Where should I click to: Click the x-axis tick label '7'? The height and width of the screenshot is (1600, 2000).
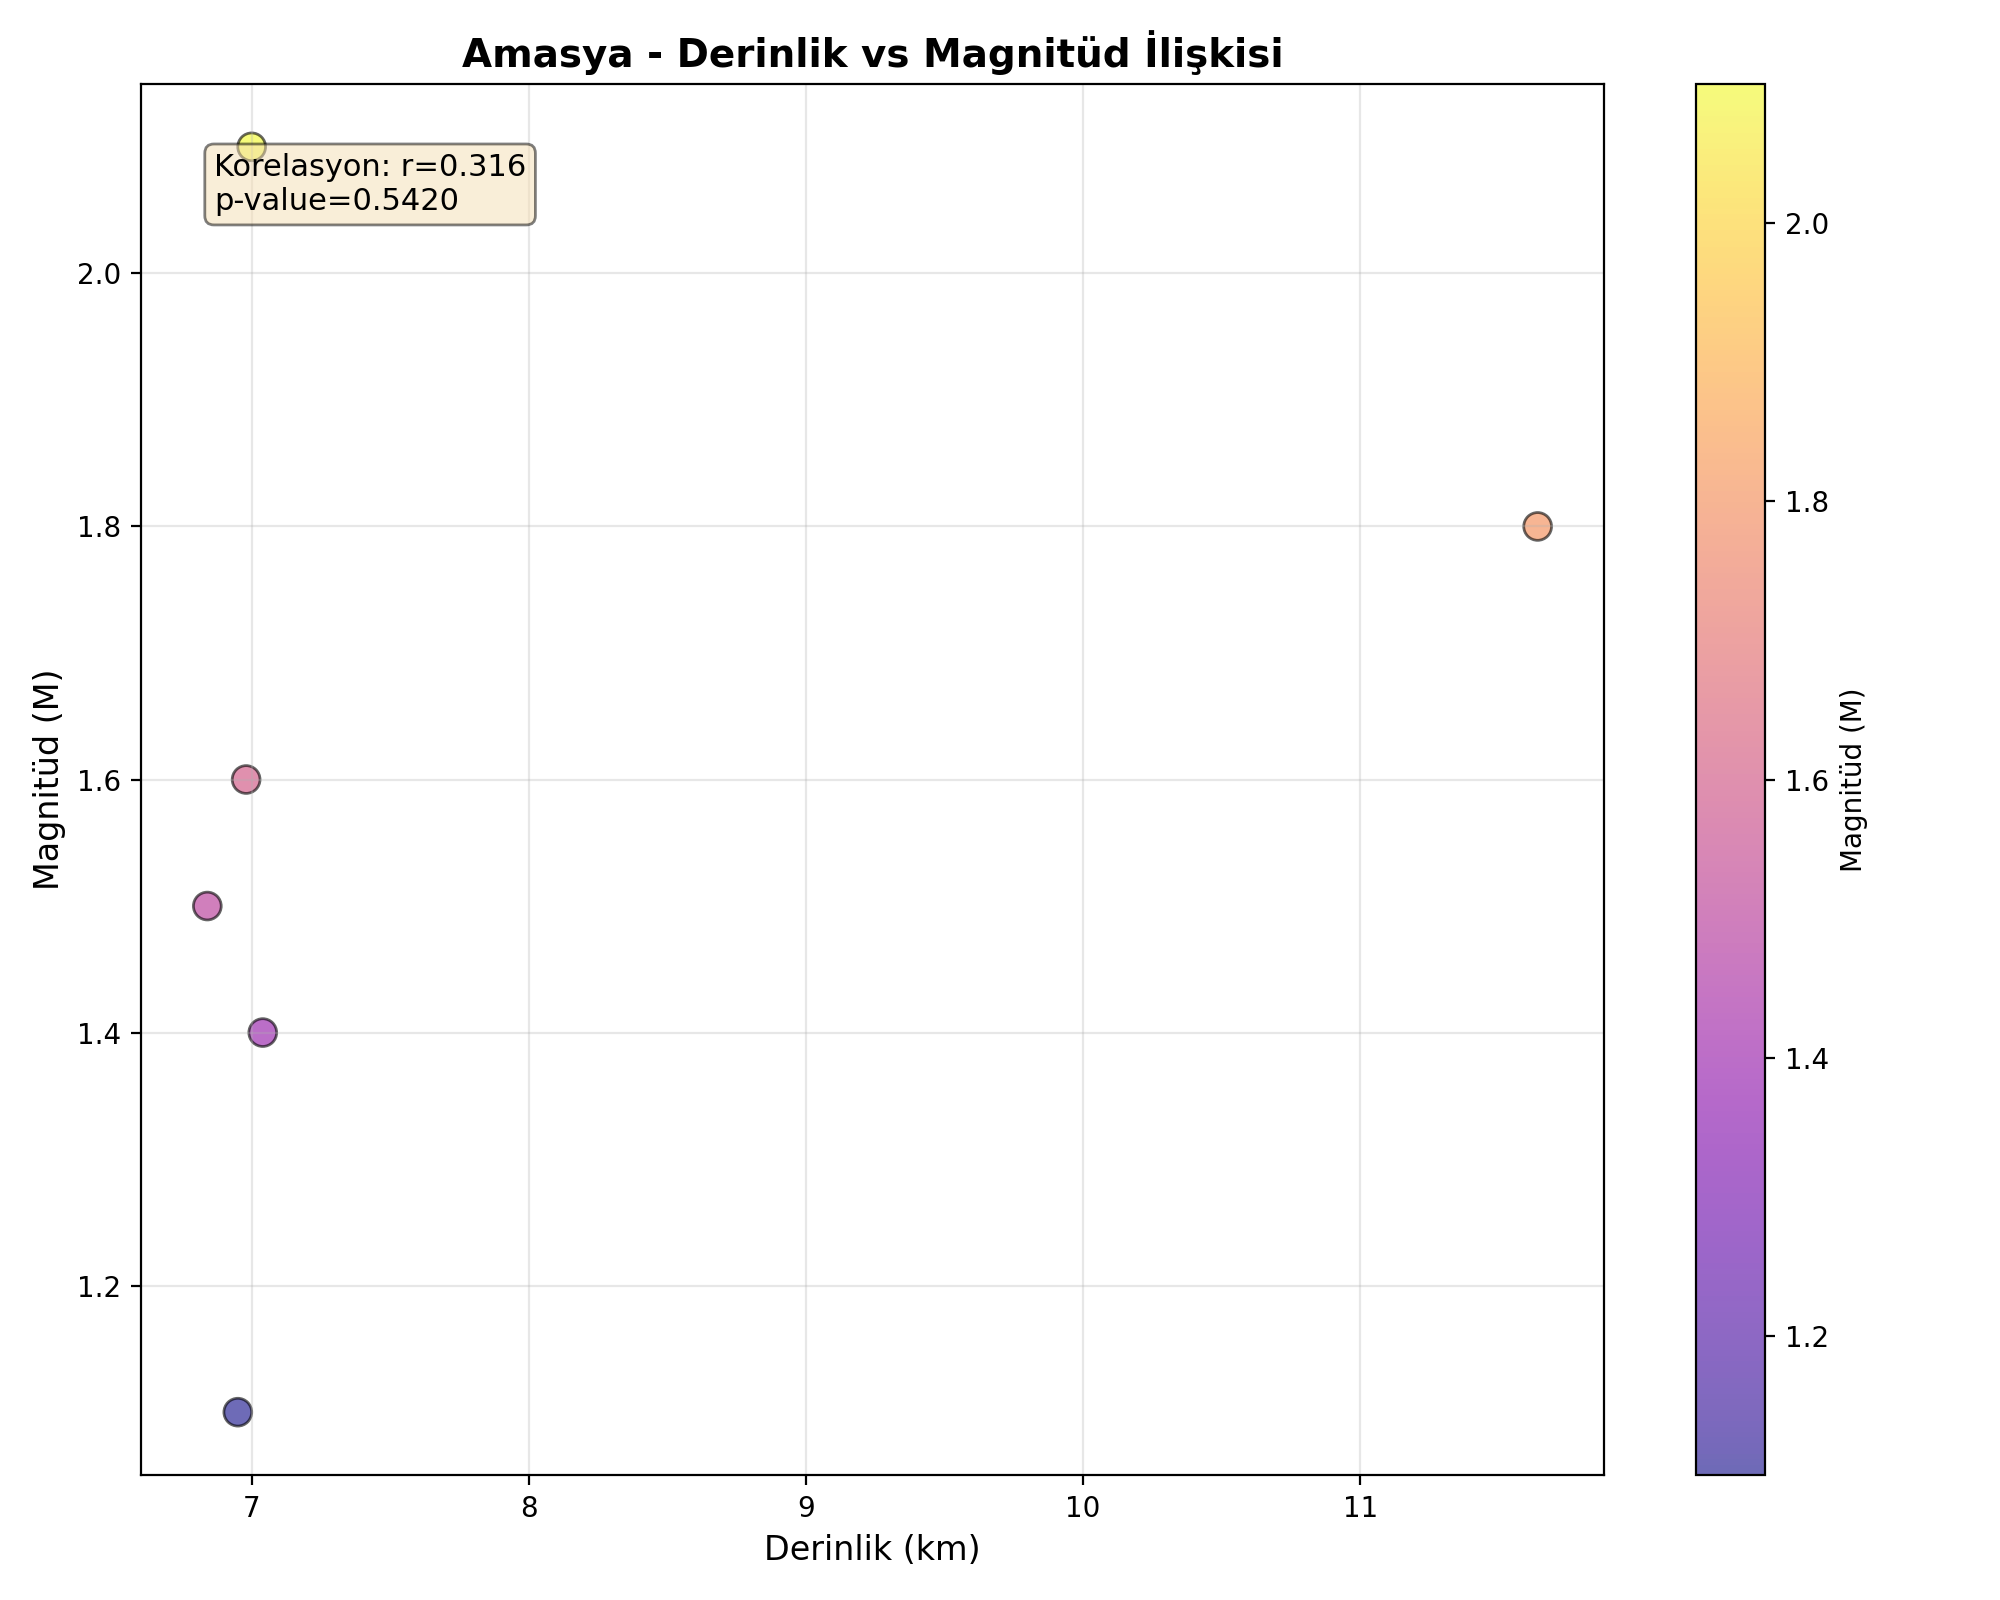tap(252, 1507)
